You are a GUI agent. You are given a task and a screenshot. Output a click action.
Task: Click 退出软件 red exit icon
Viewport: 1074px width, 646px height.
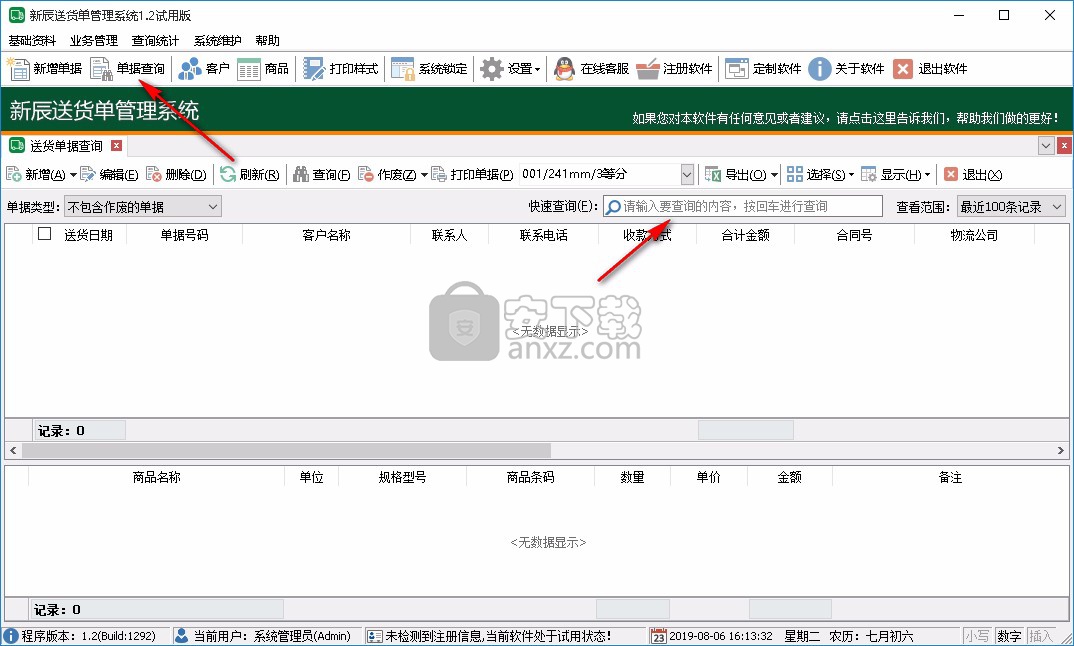pyautogui.click(x=903, y=69)
